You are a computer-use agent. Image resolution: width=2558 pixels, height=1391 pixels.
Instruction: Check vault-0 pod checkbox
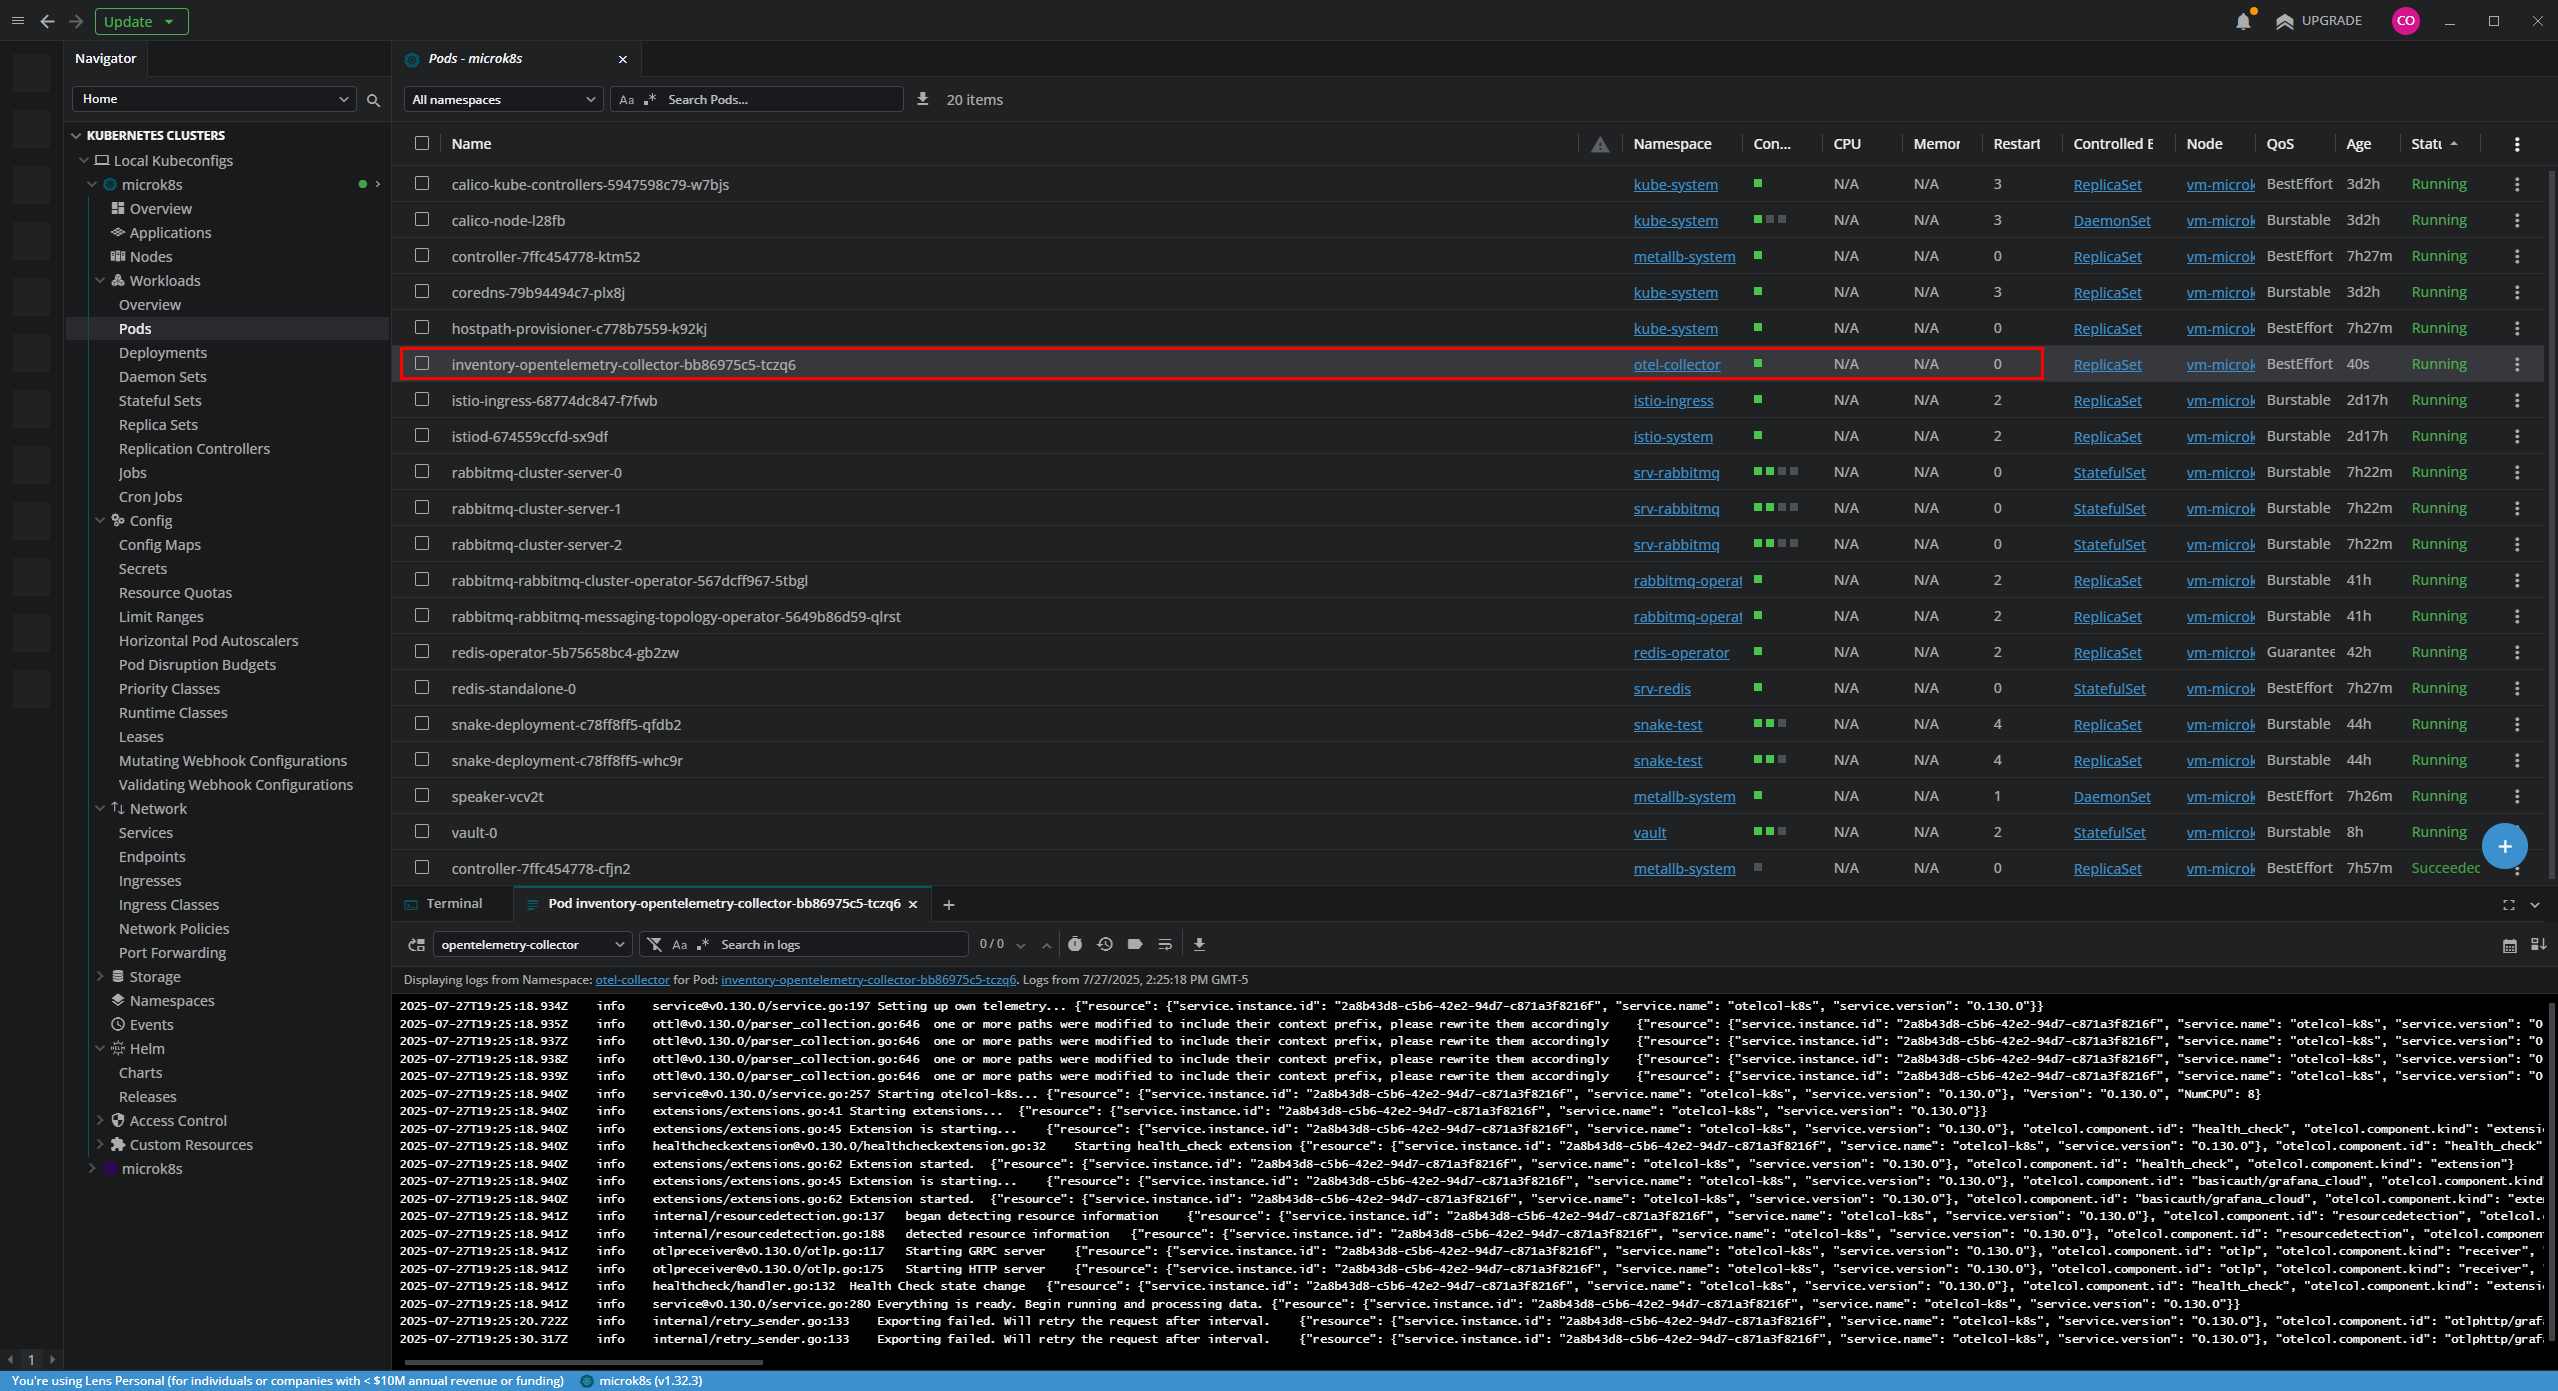point(422,831)
